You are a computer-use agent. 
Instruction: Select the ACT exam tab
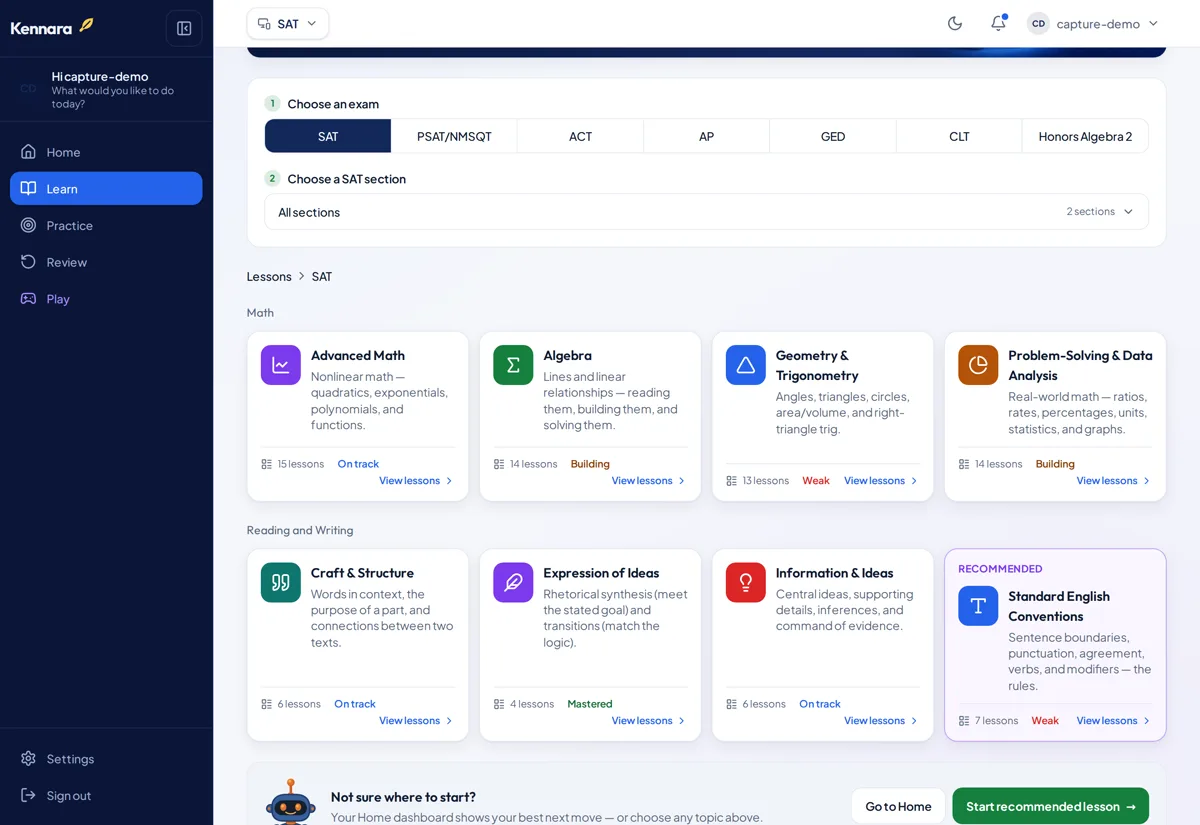580,136
